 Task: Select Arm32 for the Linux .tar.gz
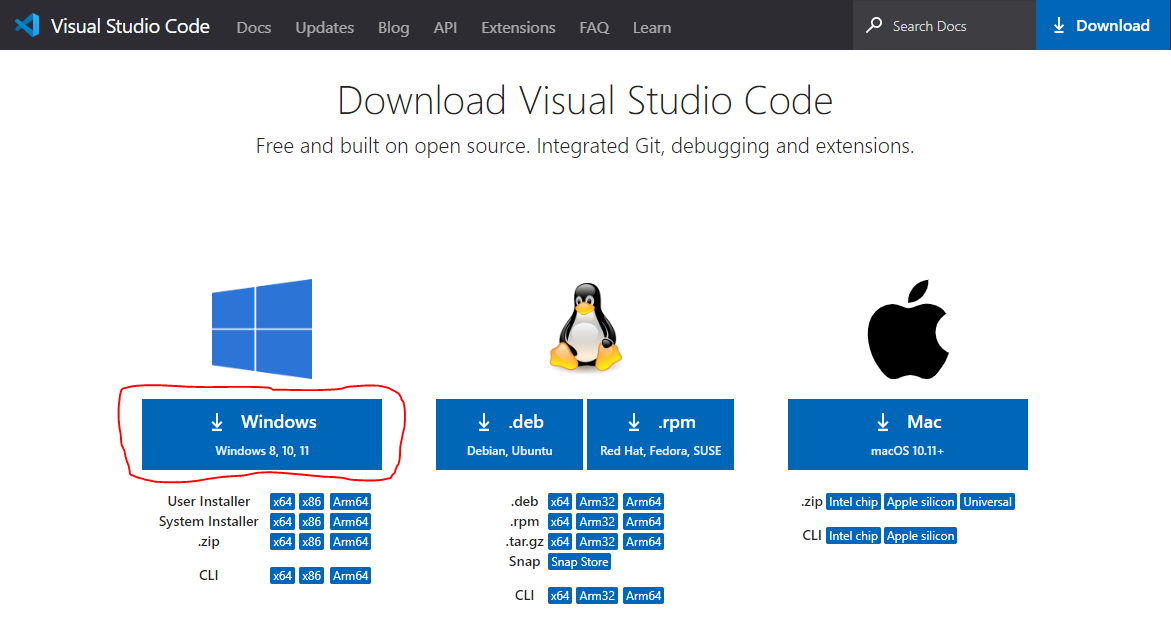point(597,541)
